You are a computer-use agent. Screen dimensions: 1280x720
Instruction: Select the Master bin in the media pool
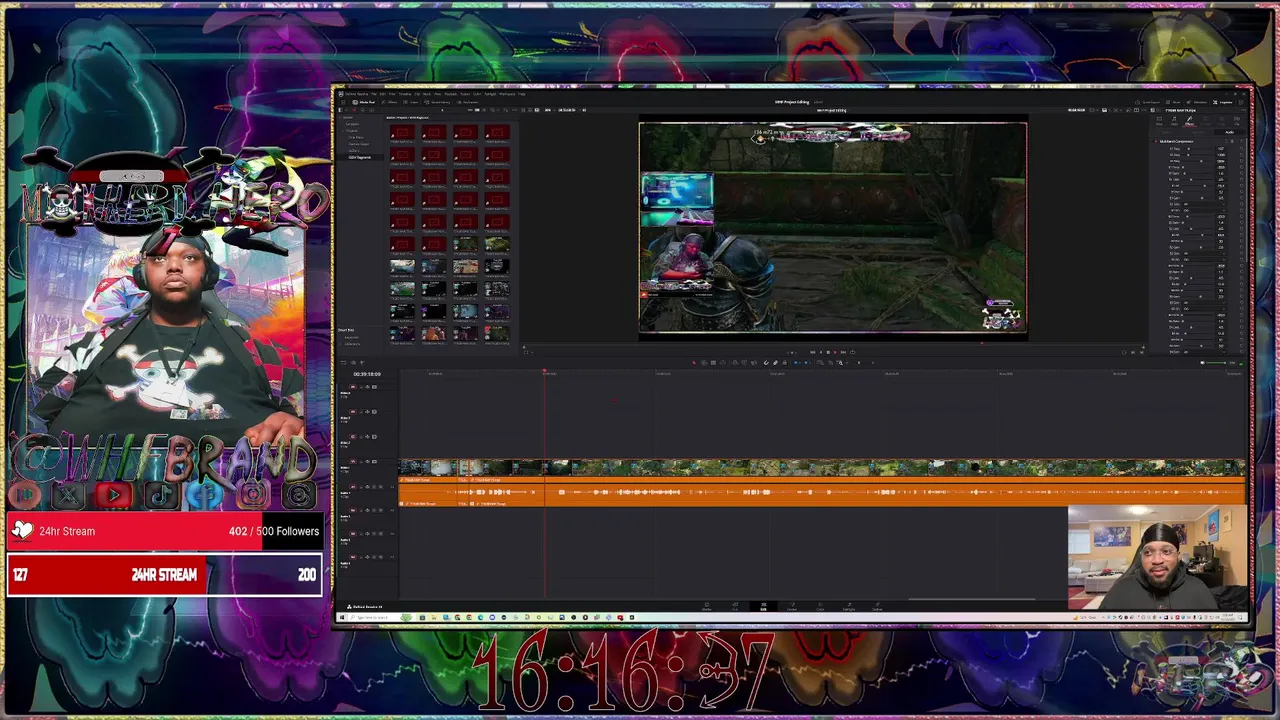[x=348, y=118]
